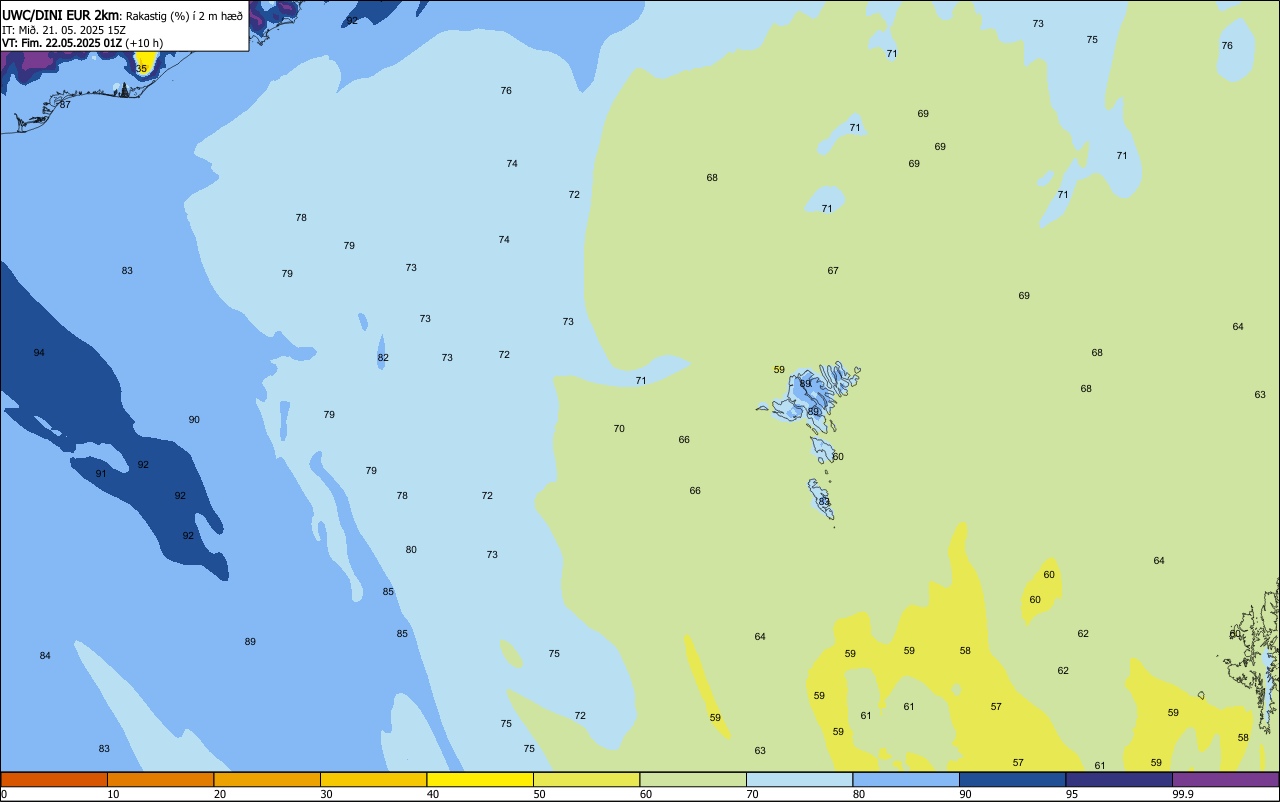Click the pale blue 70–80 legend swatch
Screen dimensions: 1280x802
tap(799, 779)
